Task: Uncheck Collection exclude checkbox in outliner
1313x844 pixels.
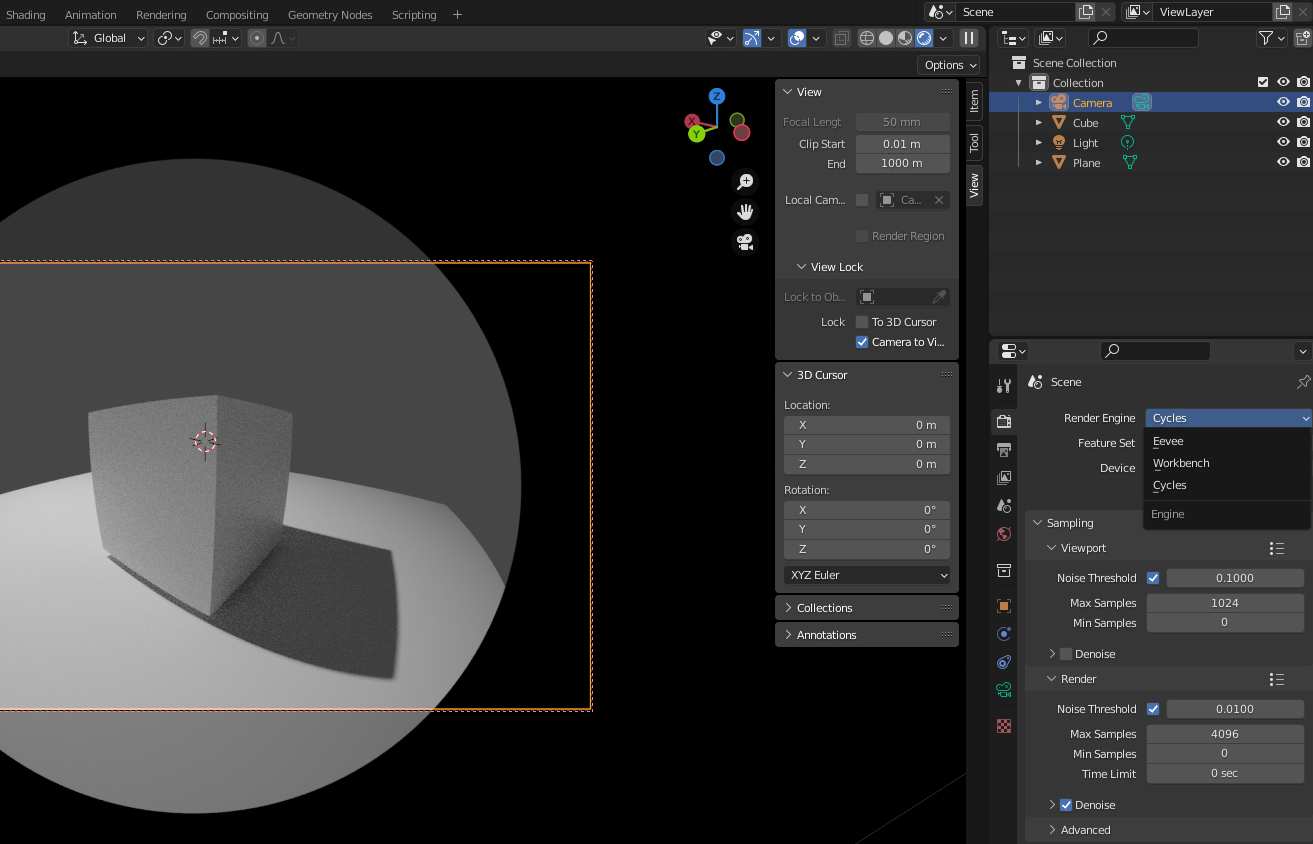Action: (x=1263, y=82)
